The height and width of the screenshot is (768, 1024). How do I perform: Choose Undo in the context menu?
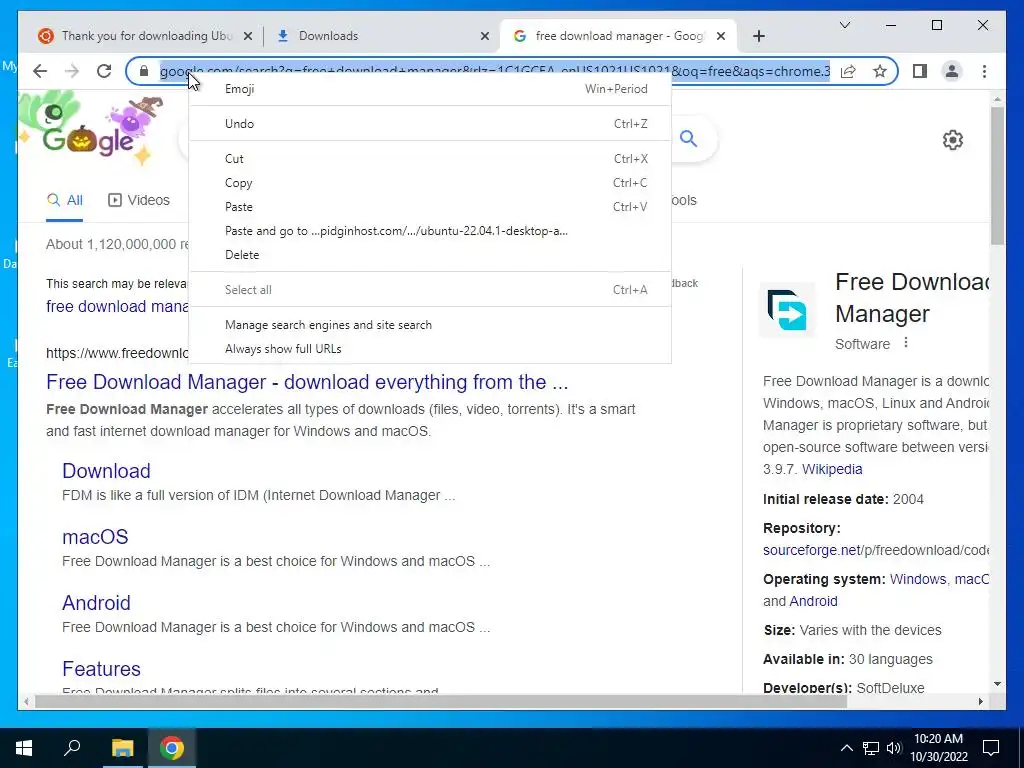(x=430, y=123)
